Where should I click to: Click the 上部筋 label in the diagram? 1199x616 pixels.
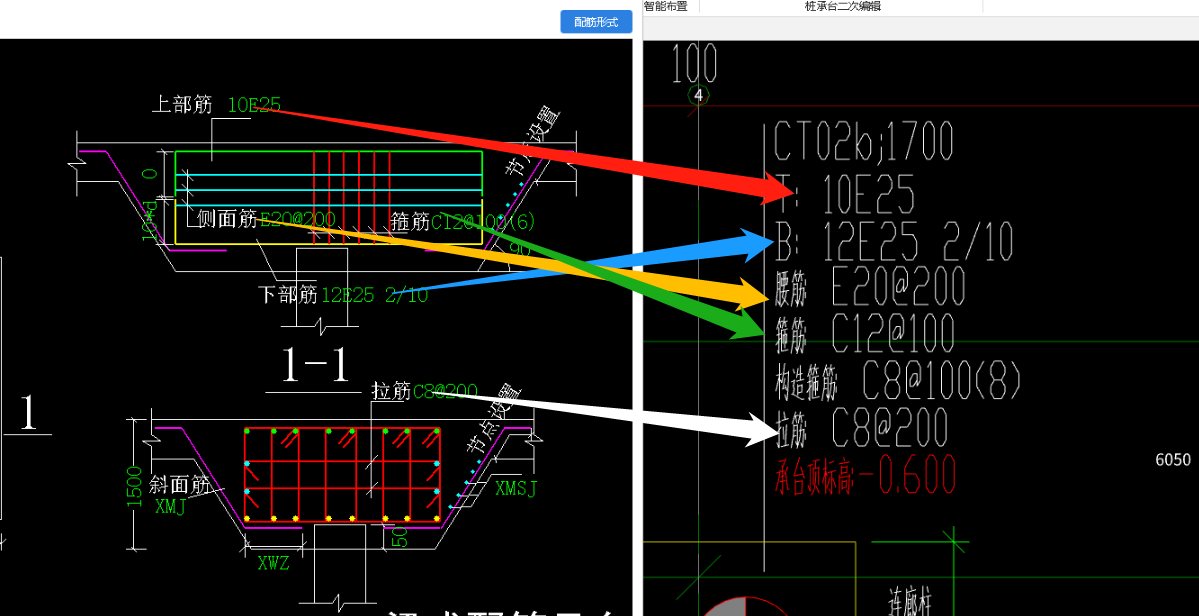click(x=181, y=105)
